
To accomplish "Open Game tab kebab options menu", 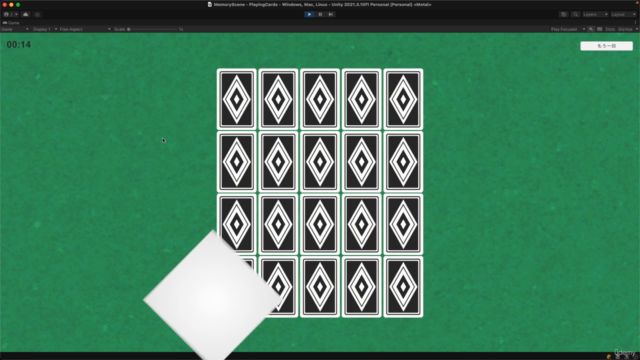I will 636,23.
